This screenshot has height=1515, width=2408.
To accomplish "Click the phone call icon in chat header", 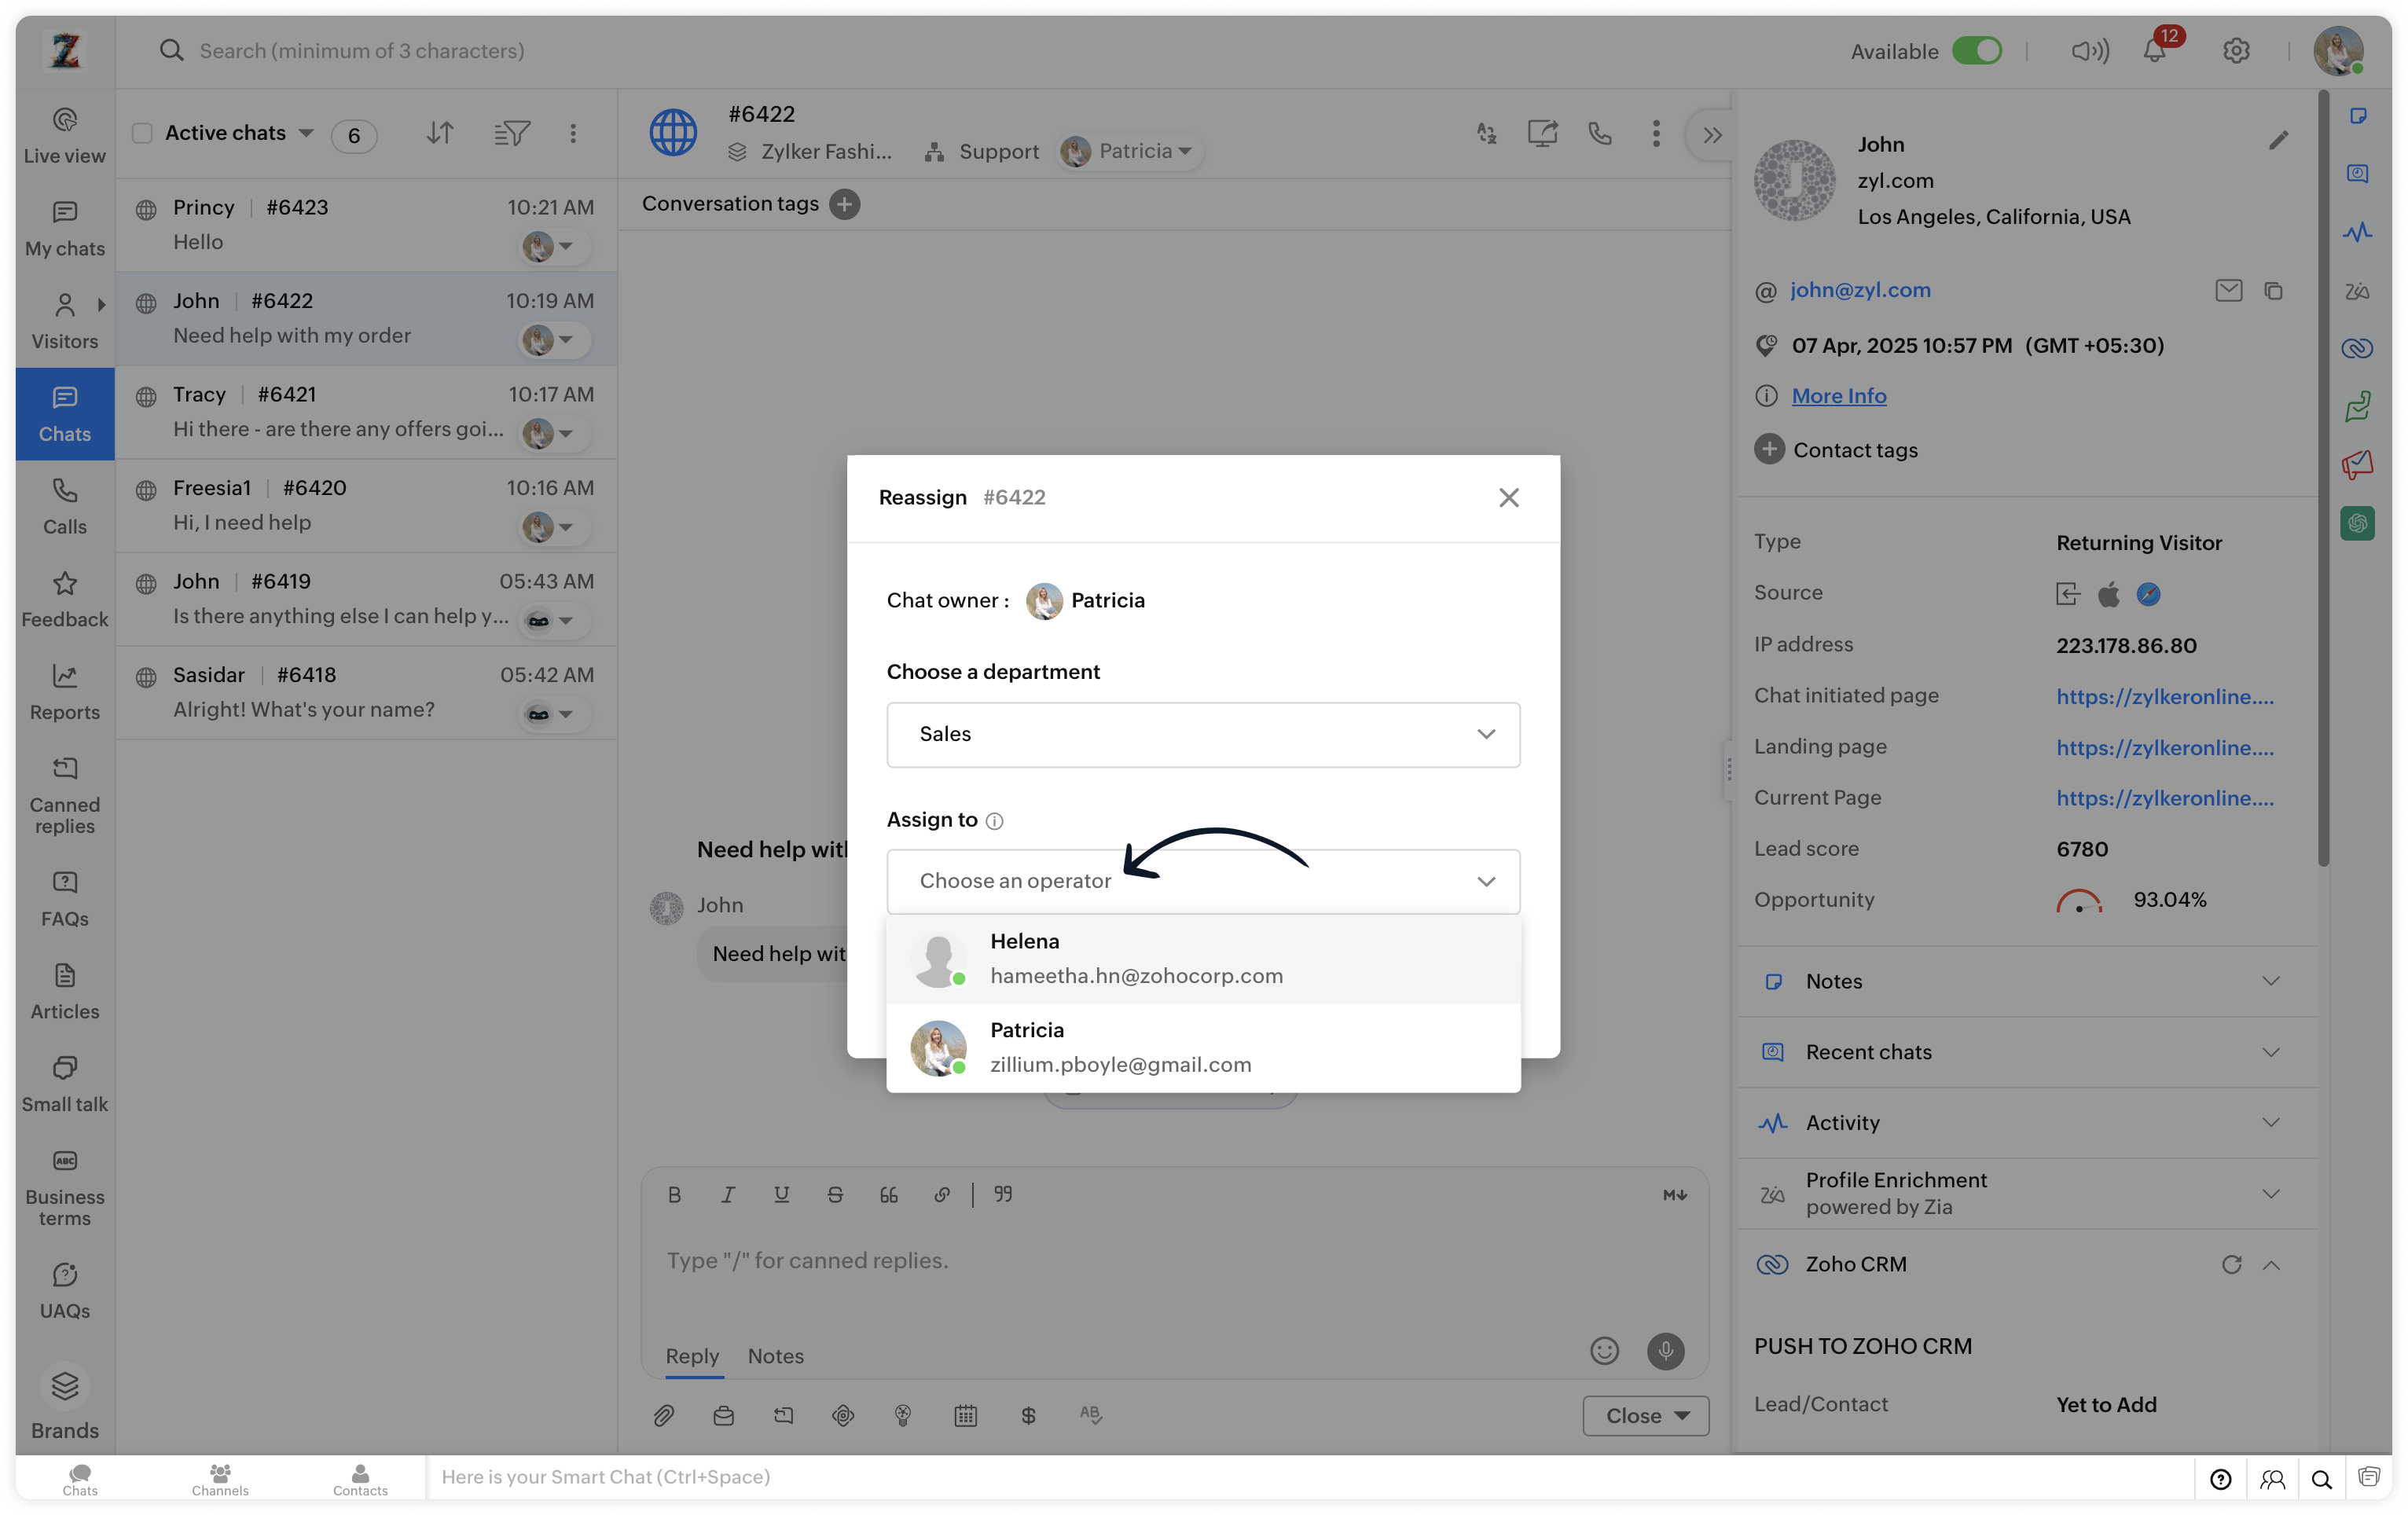I will coord(1600,134).
